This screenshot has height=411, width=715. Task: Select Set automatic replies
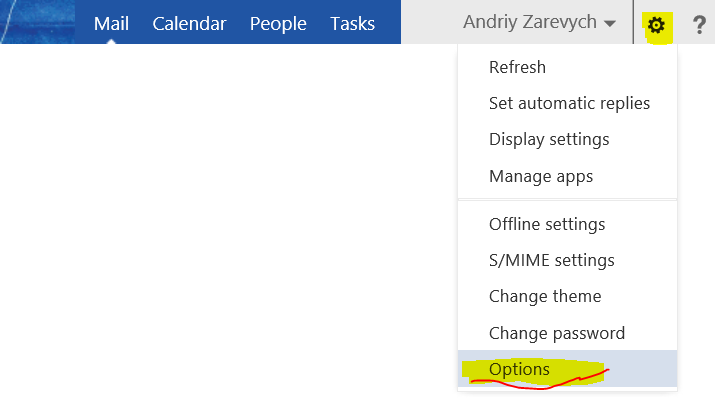(567, 103)
